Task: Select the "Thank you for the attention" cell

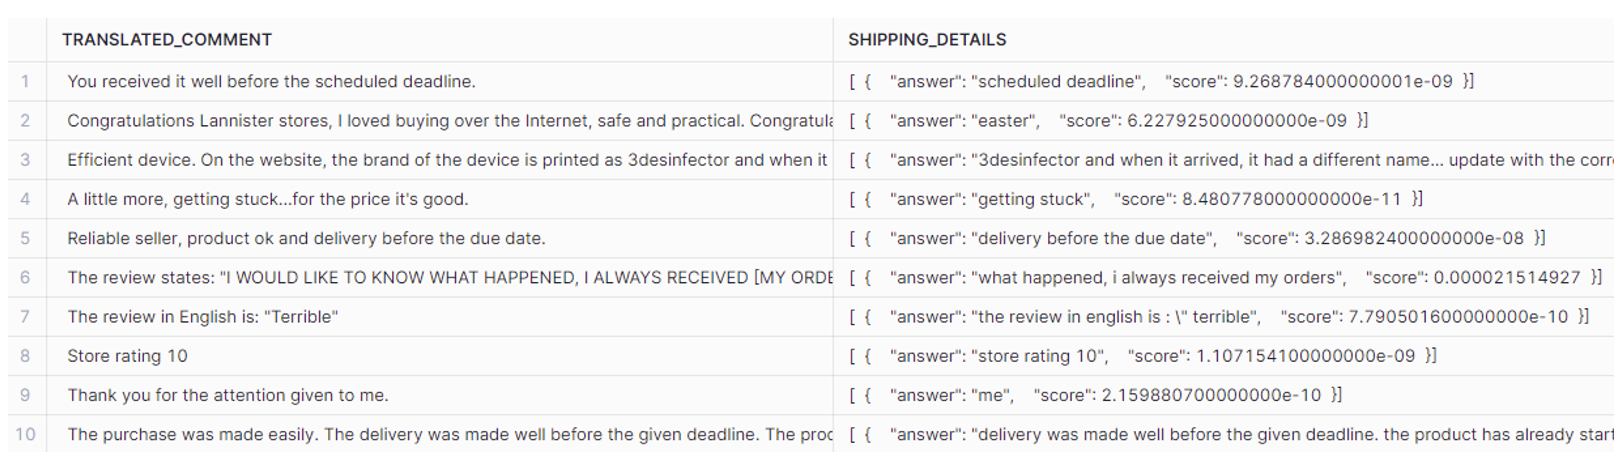Action: click(x=439, y=395)
